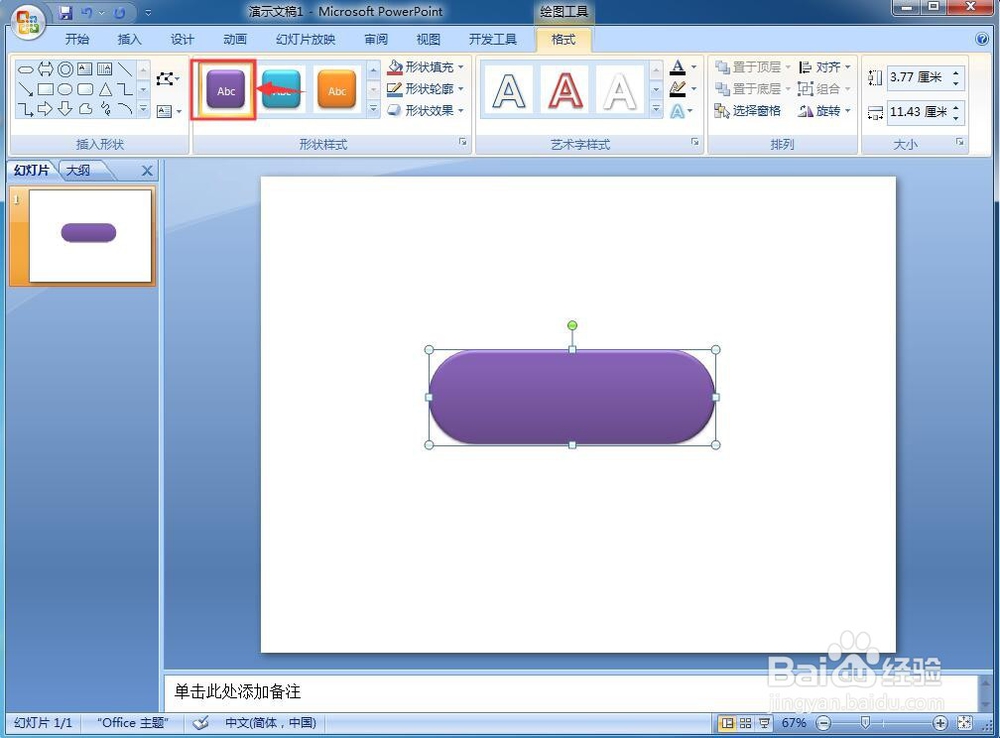Select the triangle shape from insert shapes
The height and width of the screenshot is (738, 1000).
(106, 90)
